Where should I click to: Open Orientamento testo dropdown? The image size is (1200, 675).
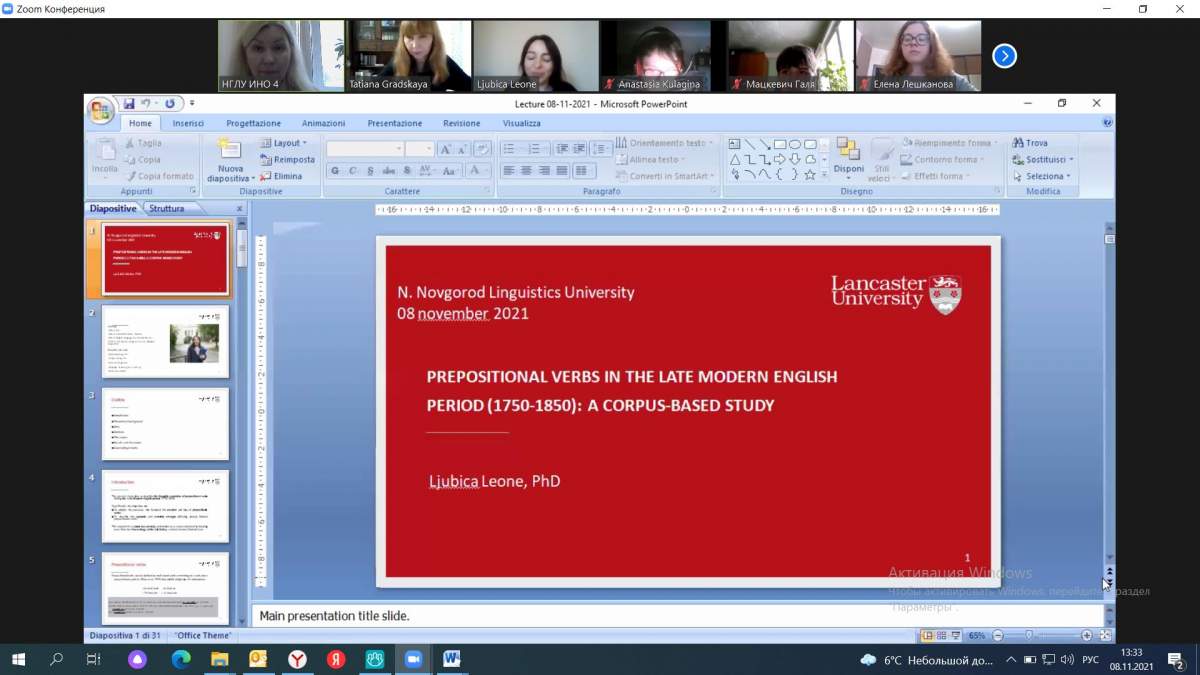pos(664,143)
